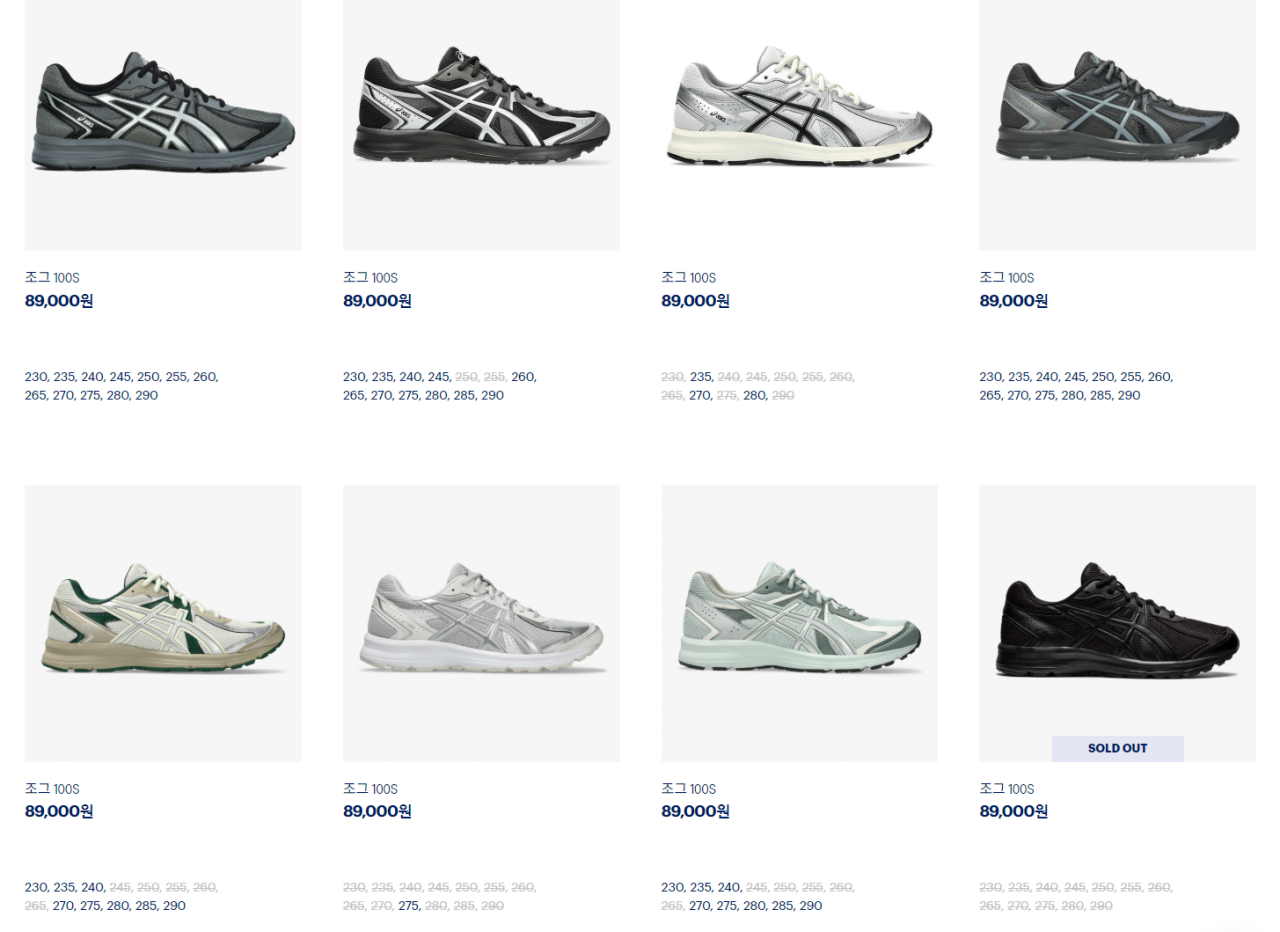Click the 89,000원 price under mint shoe

pyautogui.click(x=695, y=811)
